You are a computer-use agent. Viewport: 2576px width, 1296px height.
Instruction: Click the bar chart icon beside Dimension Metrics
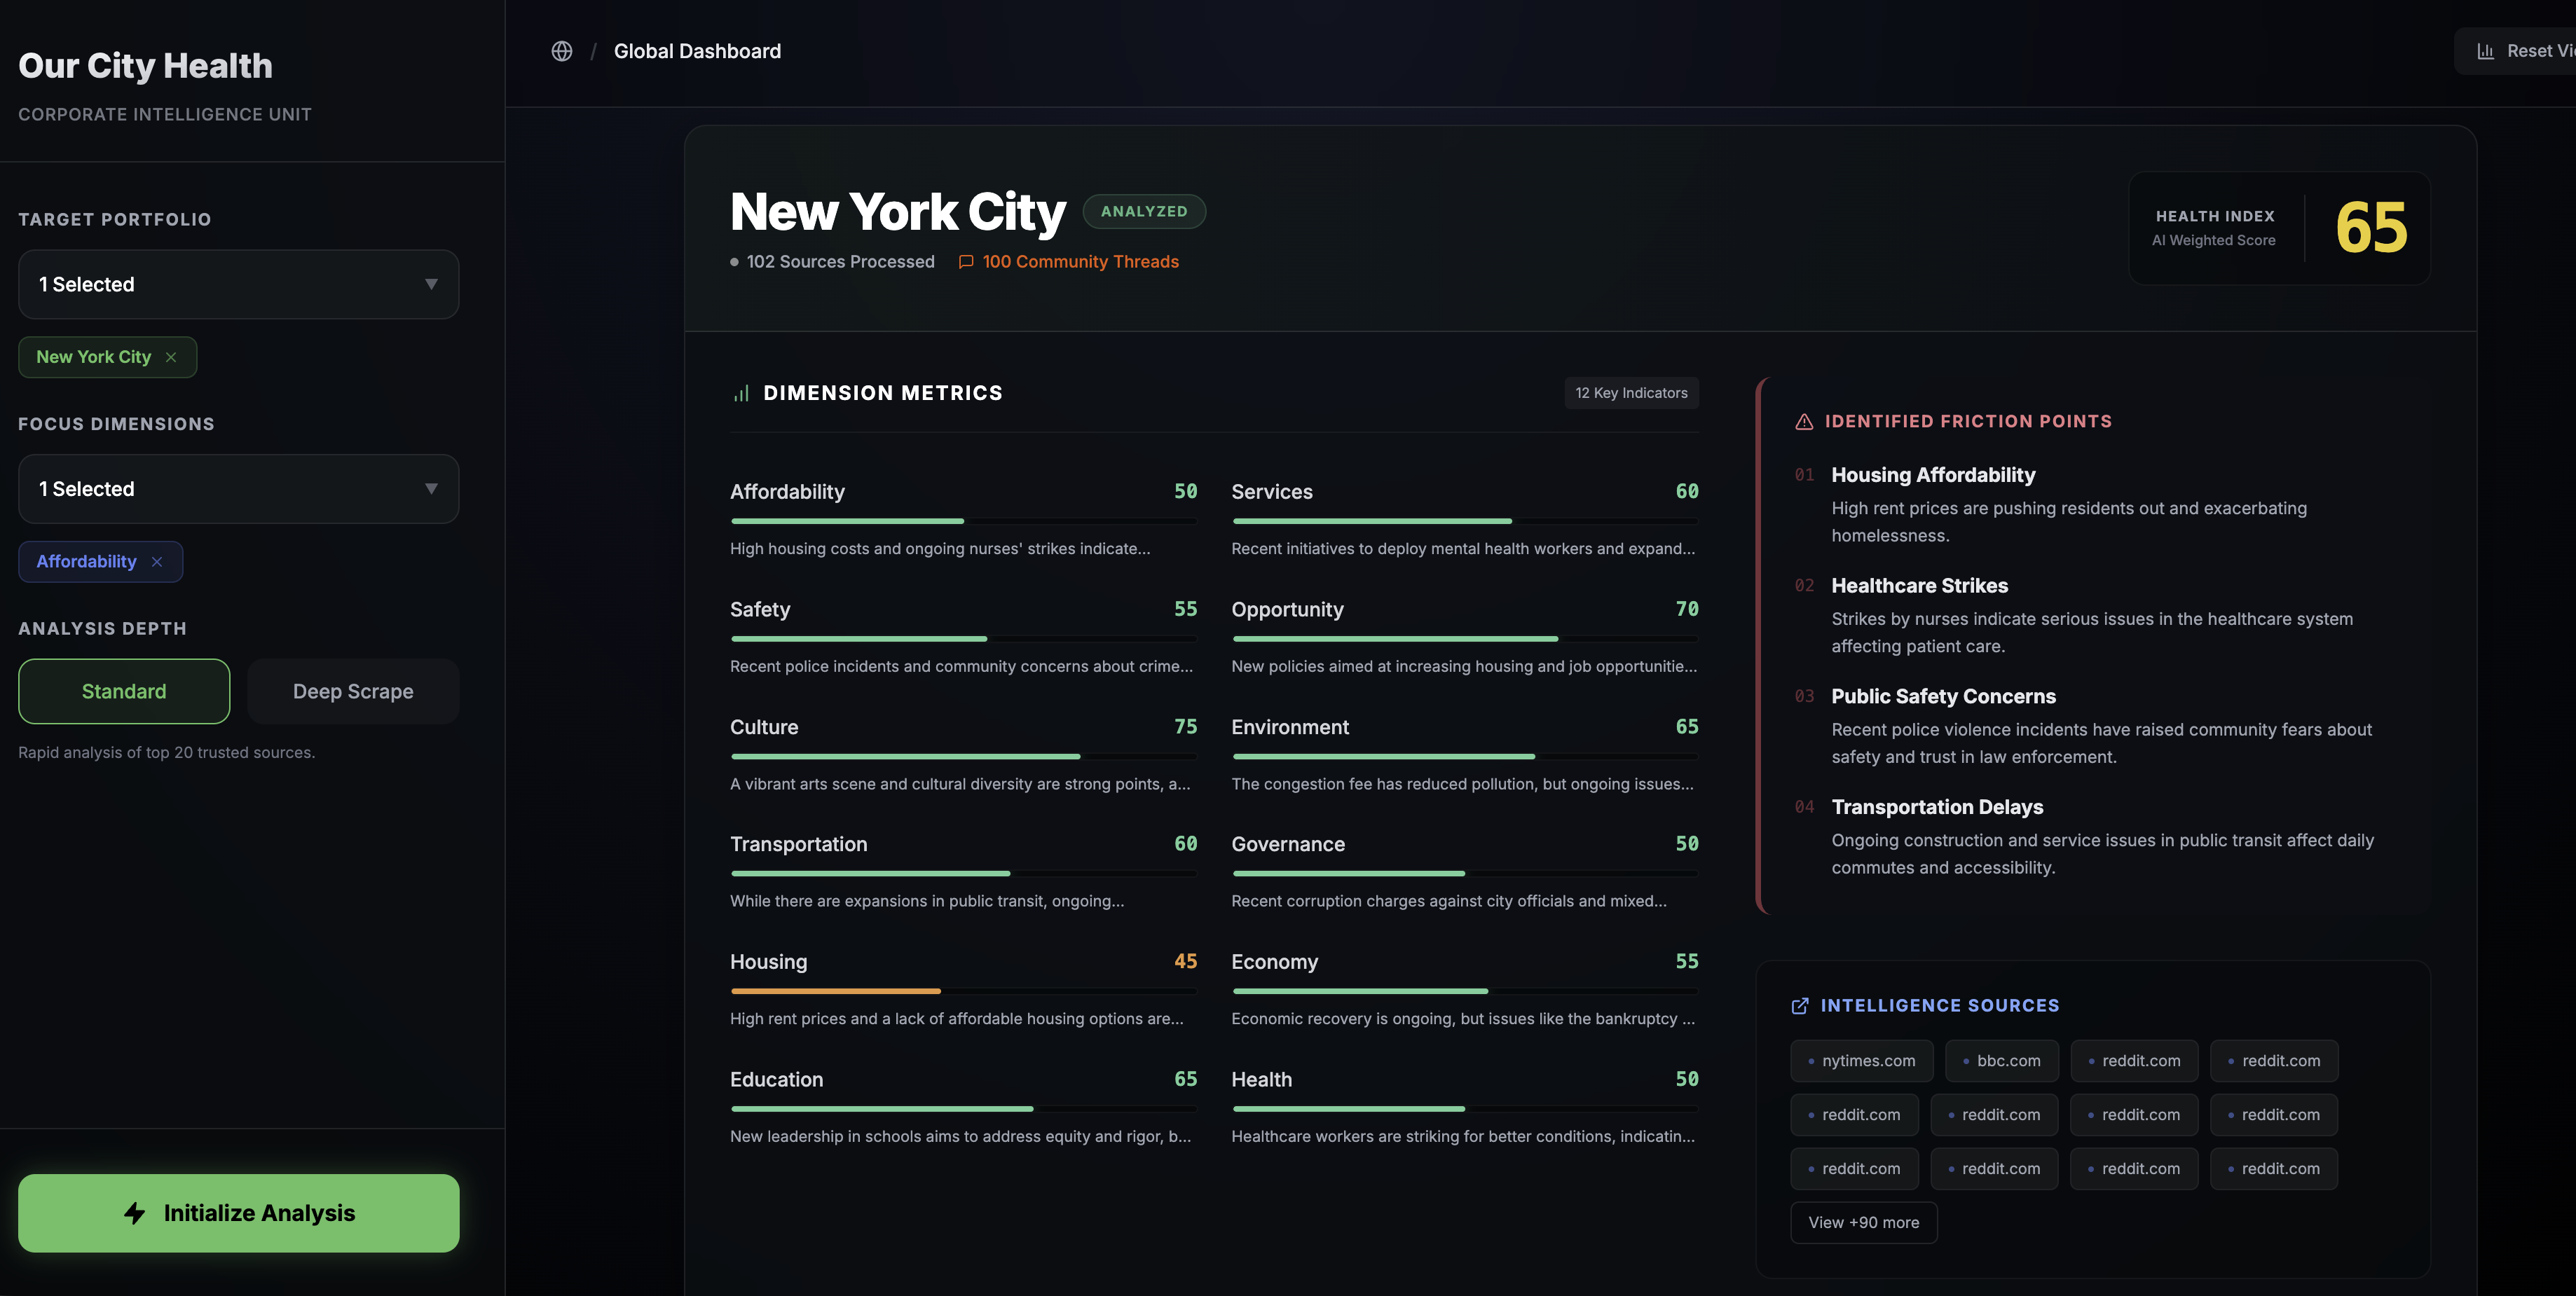coord(741,393)
